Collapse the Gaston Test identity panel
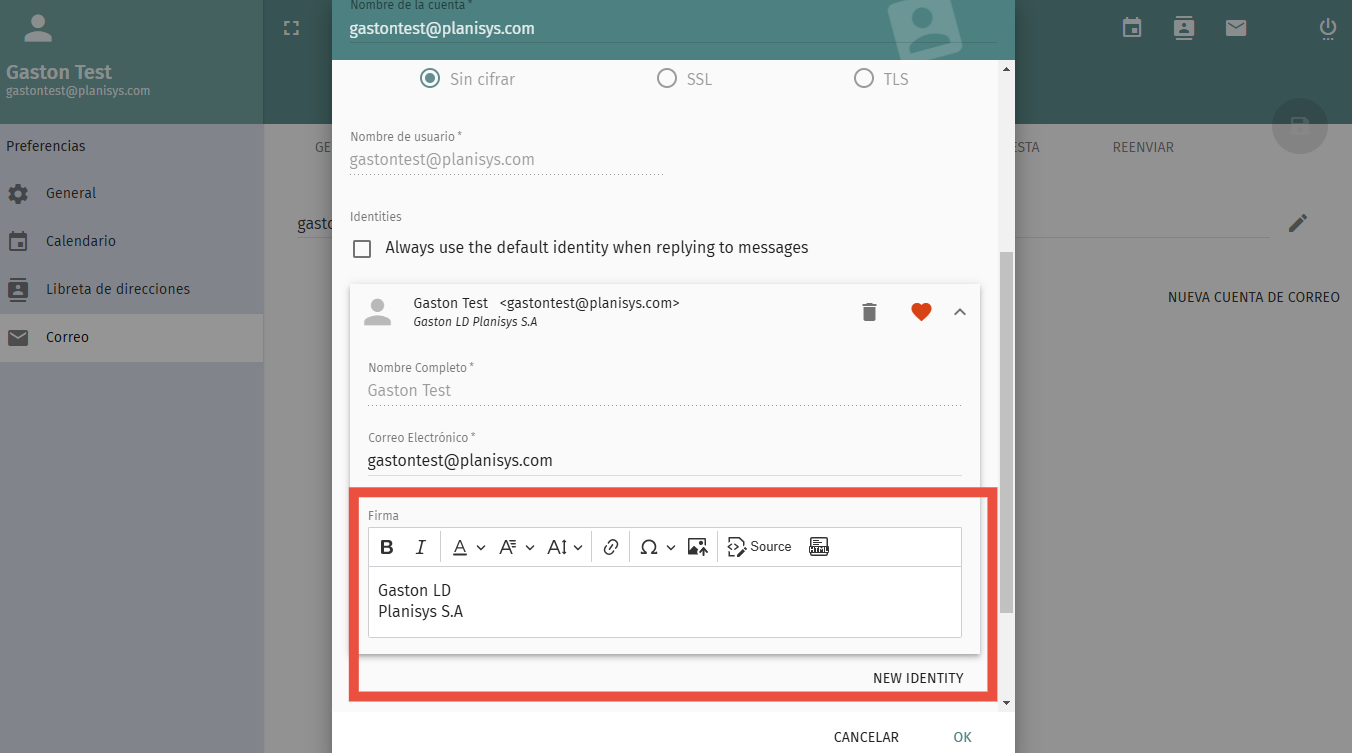The height and width of the screenshot is (753, 1352). click(960, 312)
